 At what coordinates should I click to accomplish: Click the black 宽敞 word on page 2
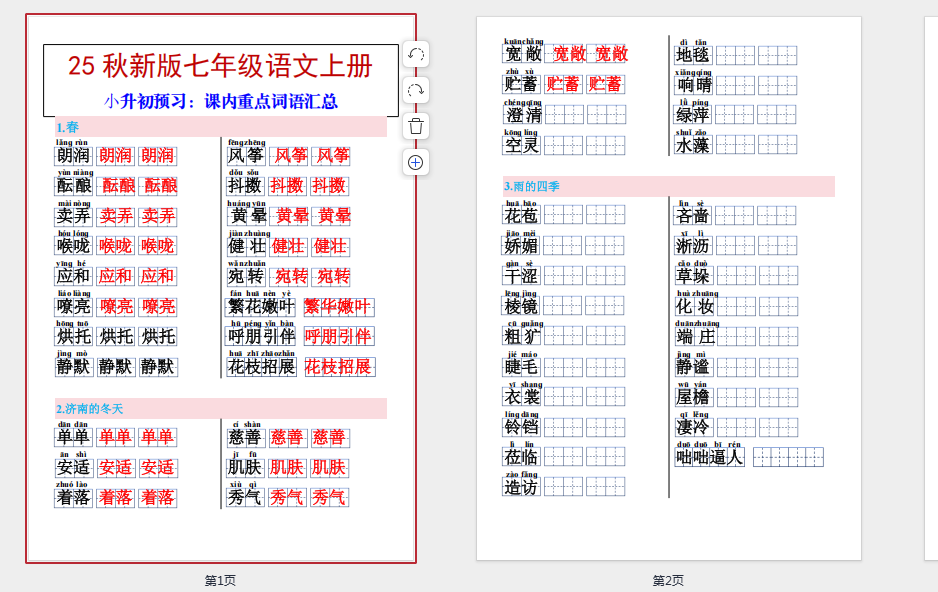(521, 54)
